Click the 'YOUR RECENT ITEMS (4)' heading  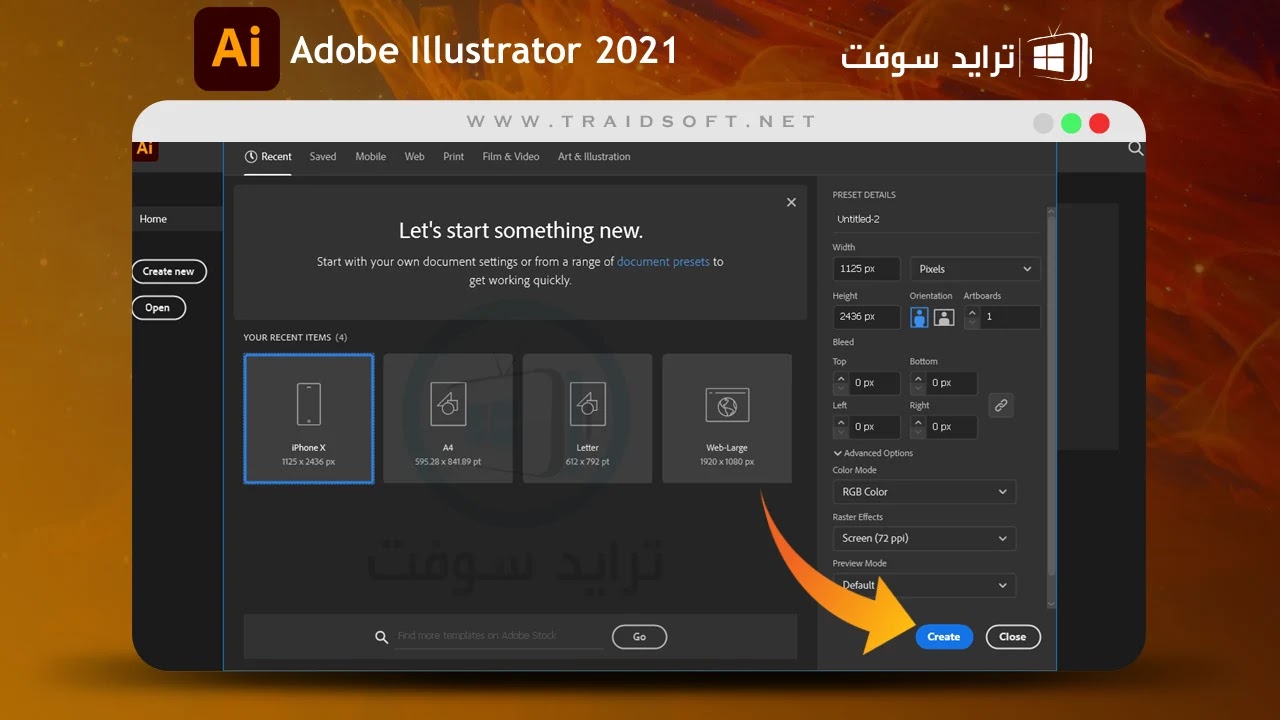[x=295, y=338]
